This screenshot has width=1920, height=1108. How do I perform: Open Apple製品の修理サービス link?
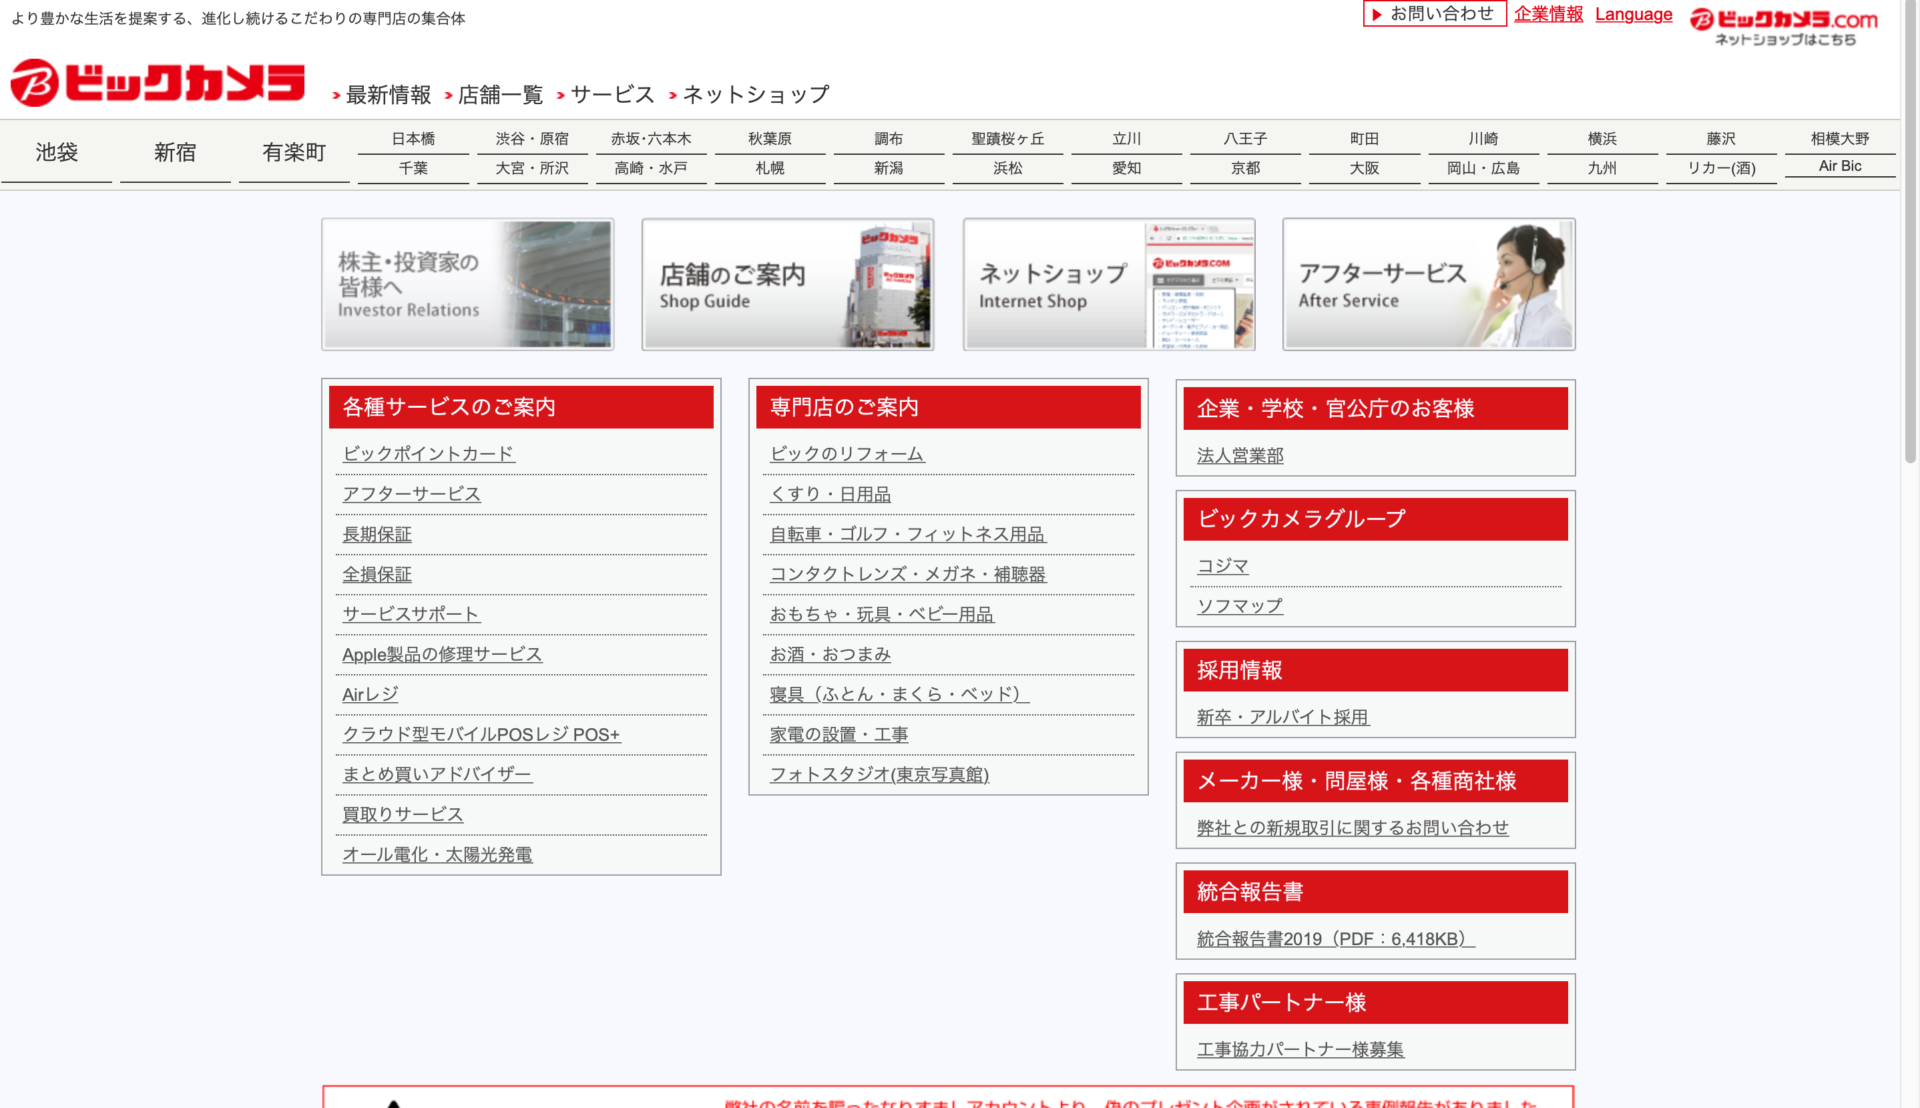442,654
